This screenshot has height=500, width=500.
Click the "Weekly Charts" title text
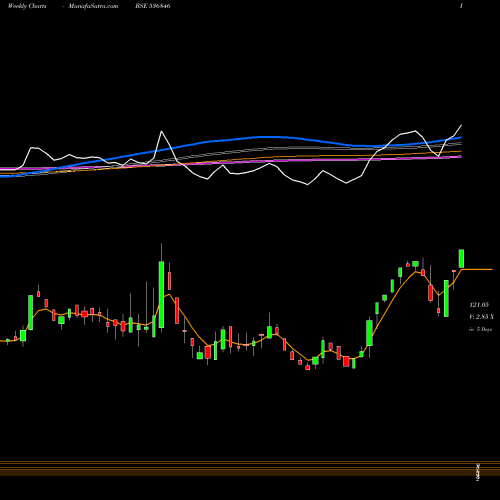tap(27, 6)
